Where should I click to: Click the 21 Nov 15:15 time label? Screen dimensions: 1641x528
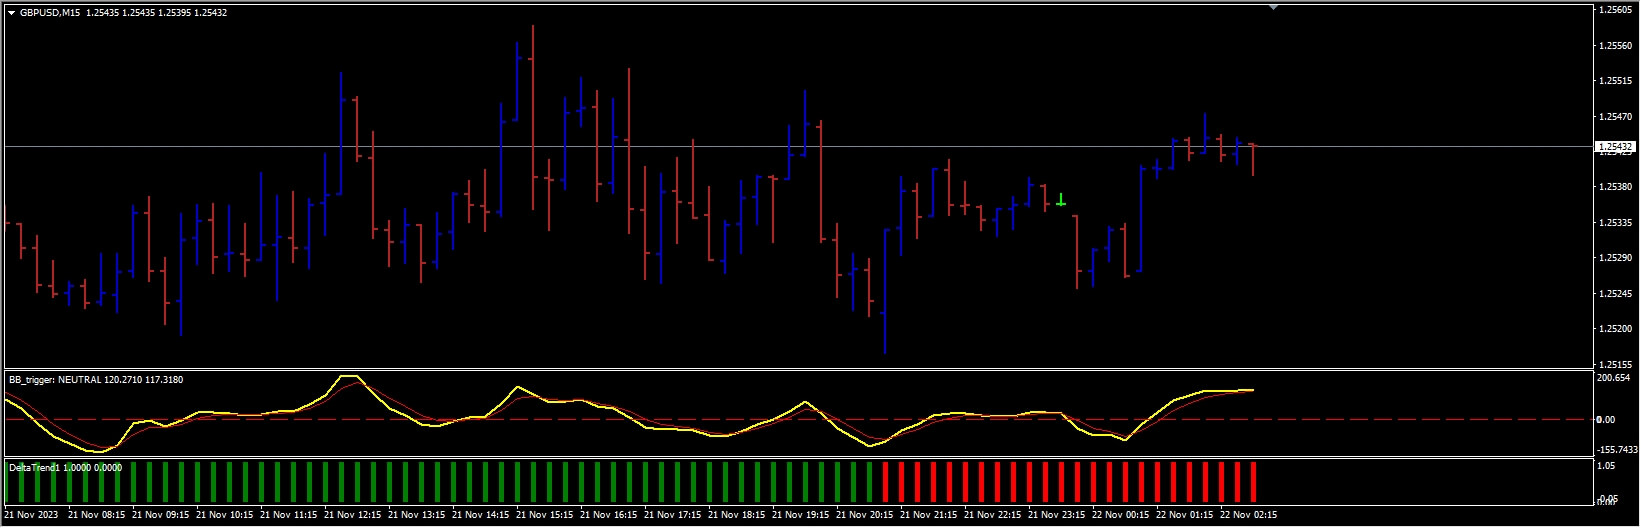coord(545,516)
